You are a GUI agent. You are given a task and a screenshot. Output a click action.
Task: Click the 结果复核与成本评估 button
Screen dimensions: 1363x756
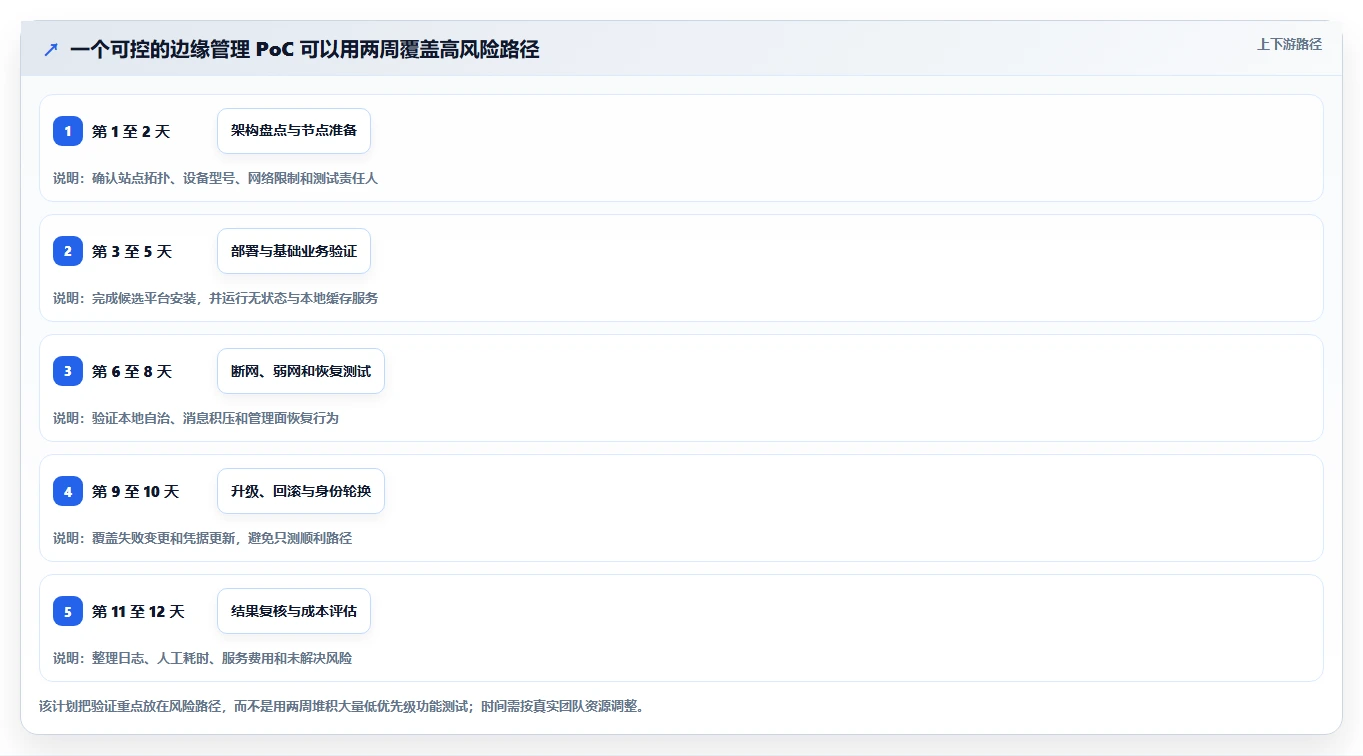(x=294, y=611)
